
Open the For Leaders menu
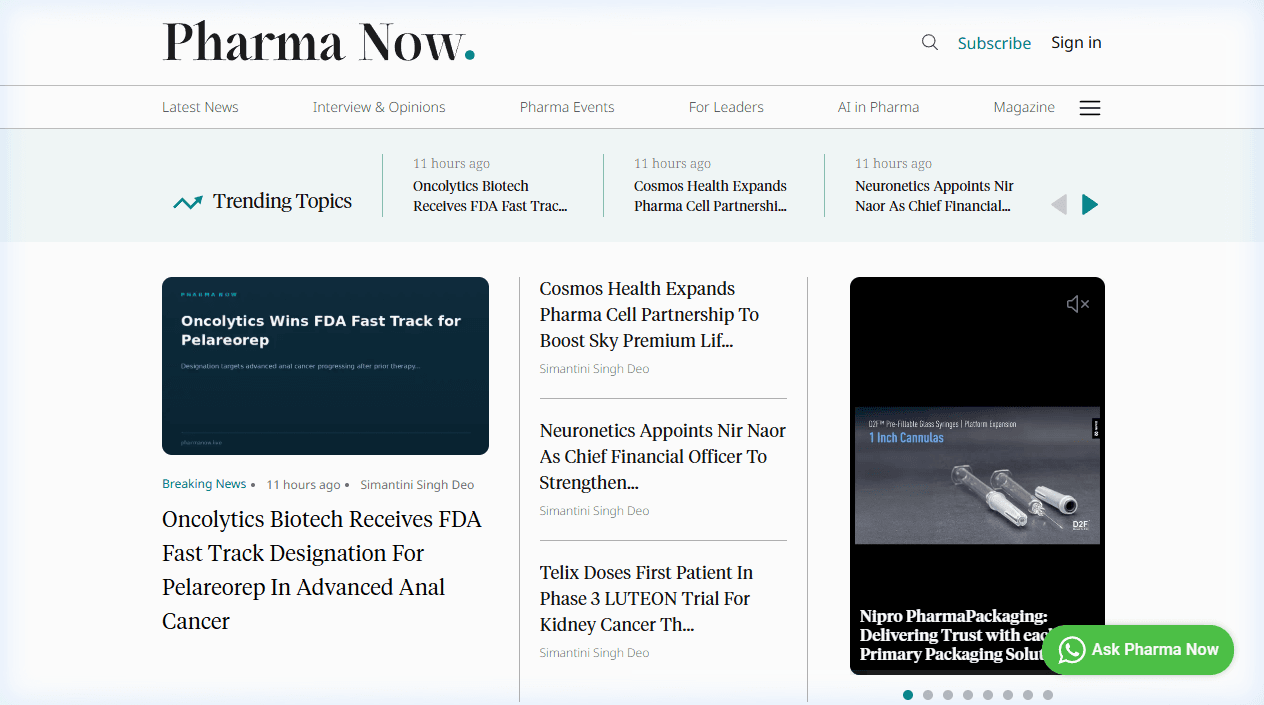[726, 107]
